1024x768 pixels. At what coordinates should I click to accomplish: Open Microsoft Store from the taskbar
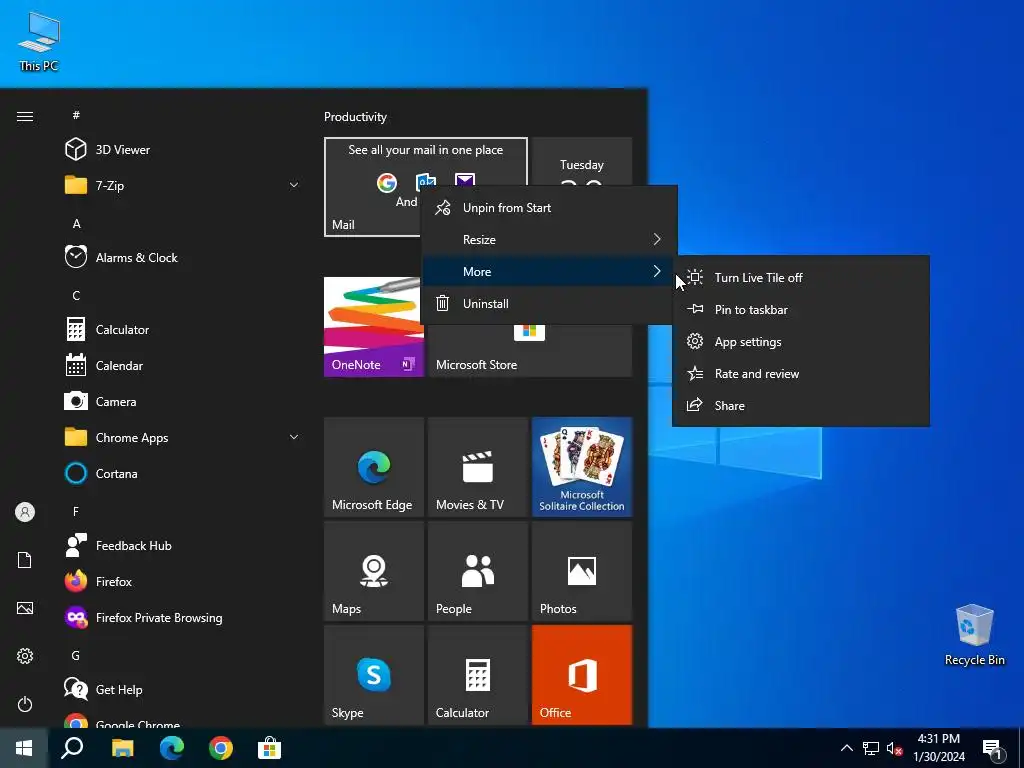269,748
